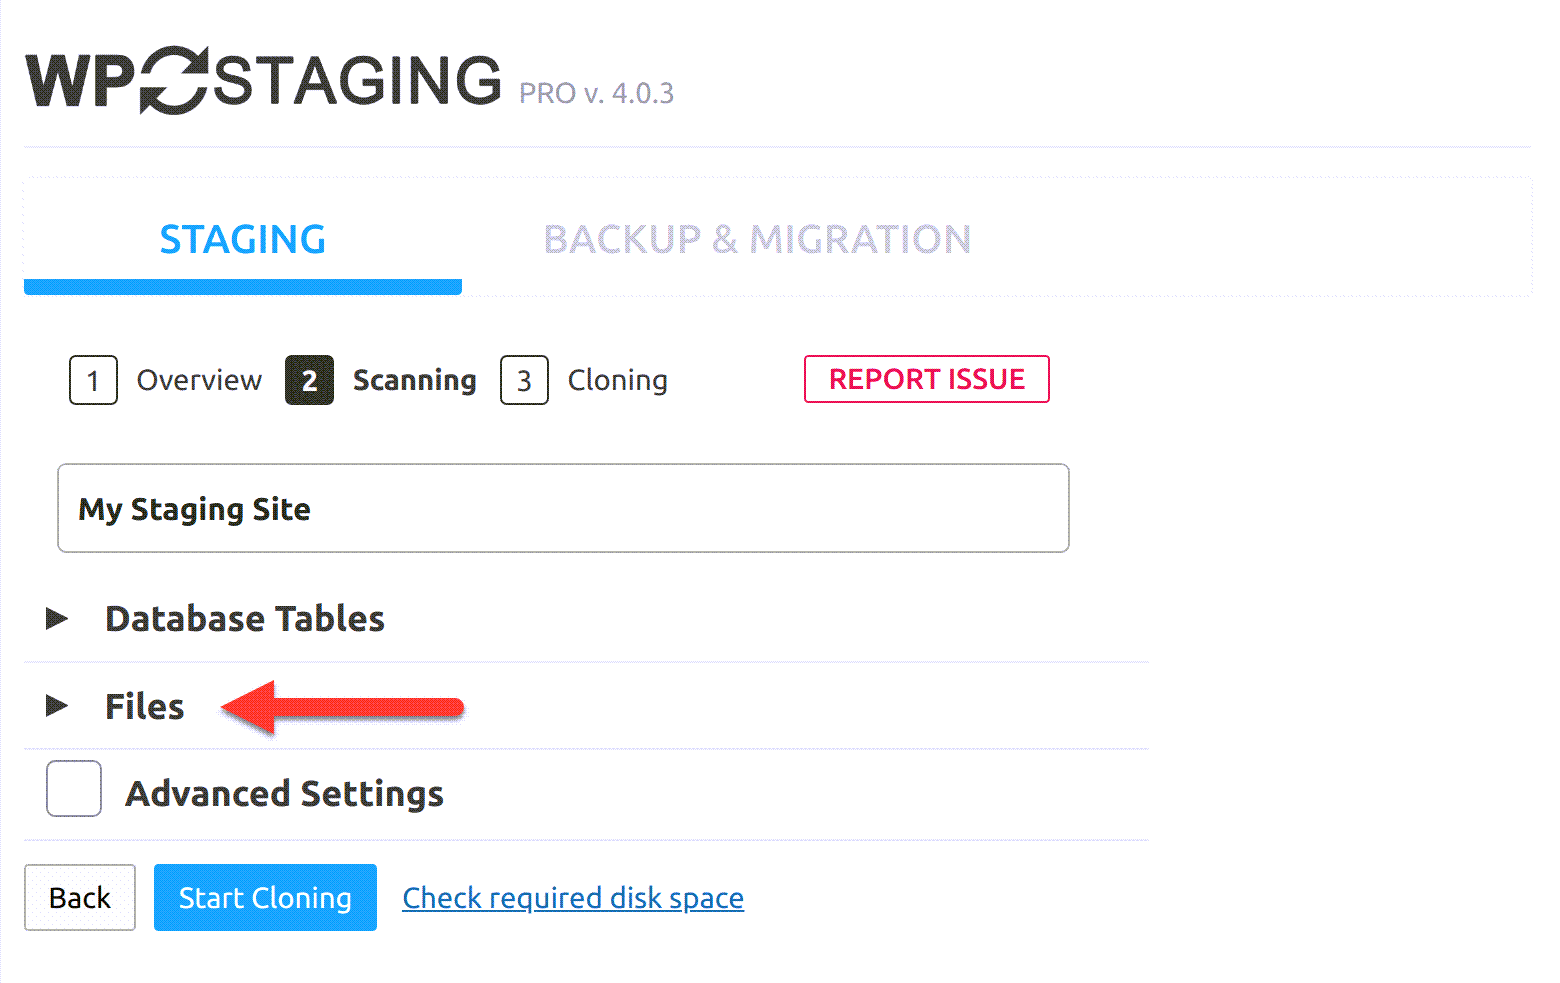The width and height of the screenshot is (1560, 983).
Task: Click the step 3 Cloning number badge
Action: tap(524, 380)
